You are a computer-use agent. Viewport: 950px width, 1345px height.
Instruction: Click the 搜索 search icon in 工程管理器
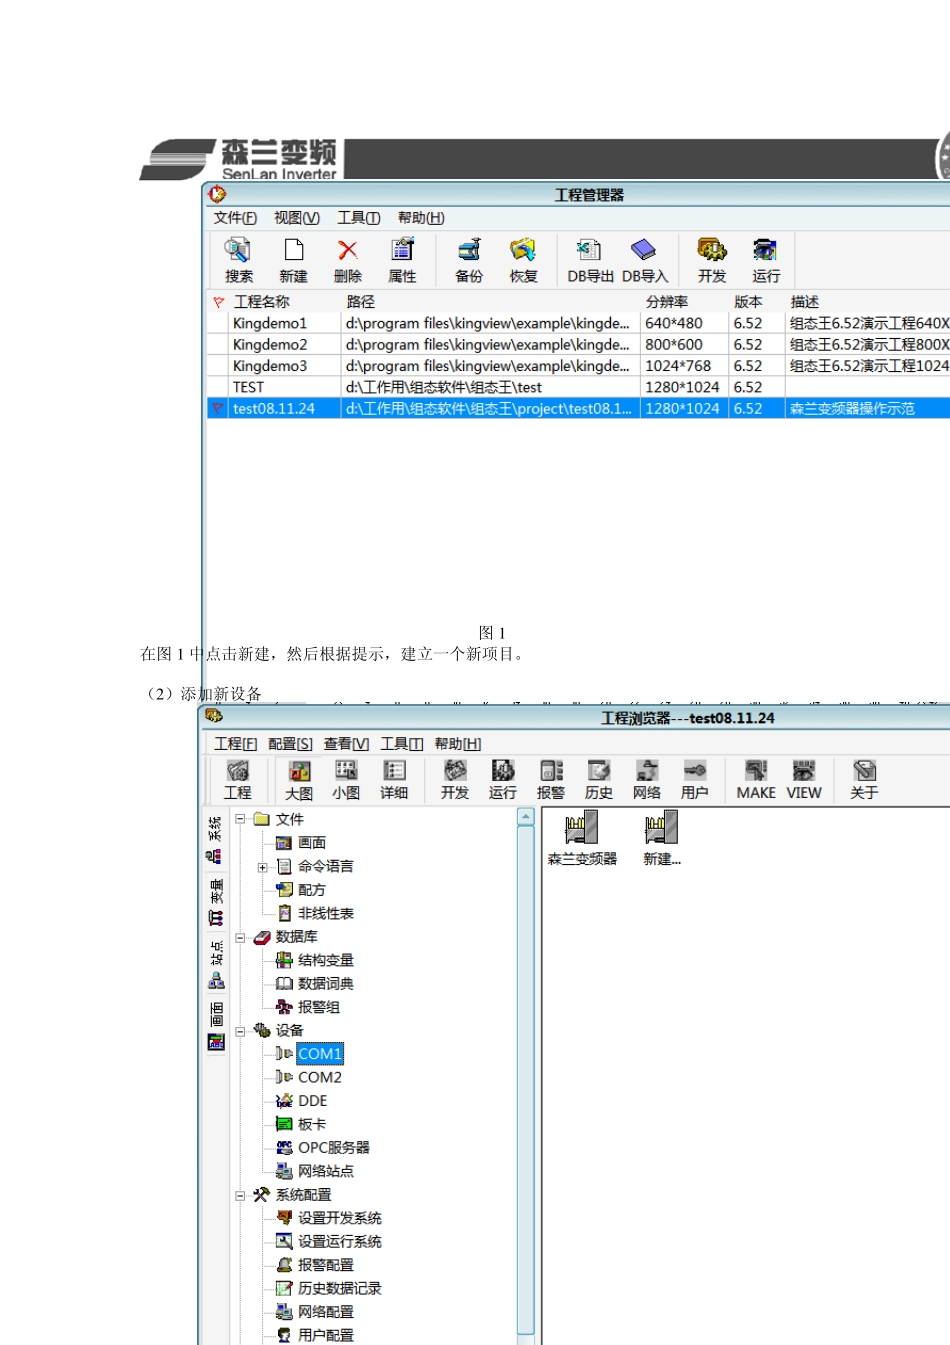pyautogui.click(x=238, y=260)
